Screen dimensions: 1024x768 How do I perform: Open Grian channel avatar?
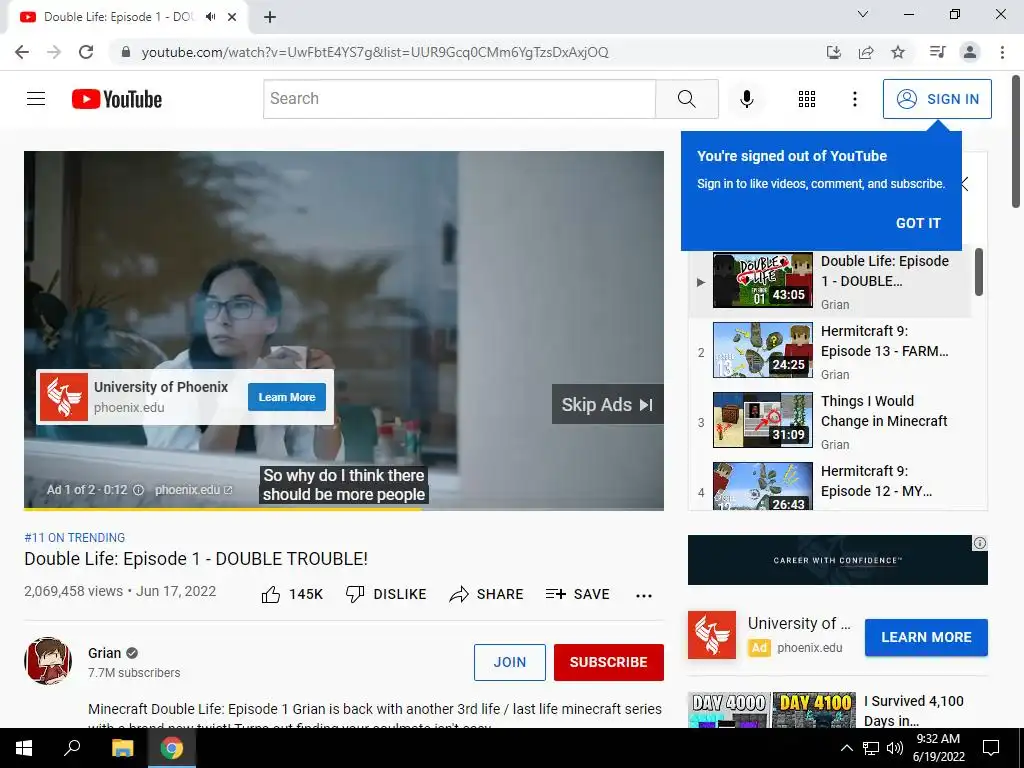(x=48, y=661)
